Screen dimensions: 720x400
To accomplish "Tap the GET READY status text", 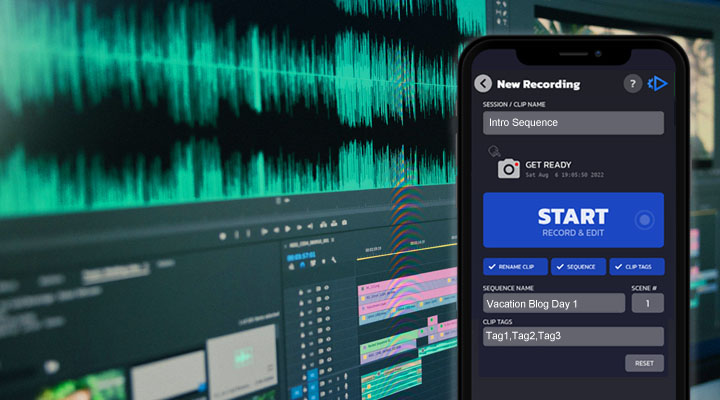I will pos(548,164).
